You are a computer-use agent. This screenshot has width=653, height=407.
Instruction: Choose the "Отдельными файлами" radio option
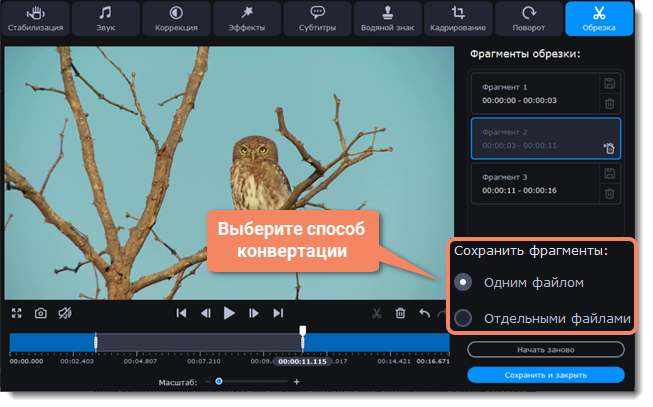coord(463,319)
